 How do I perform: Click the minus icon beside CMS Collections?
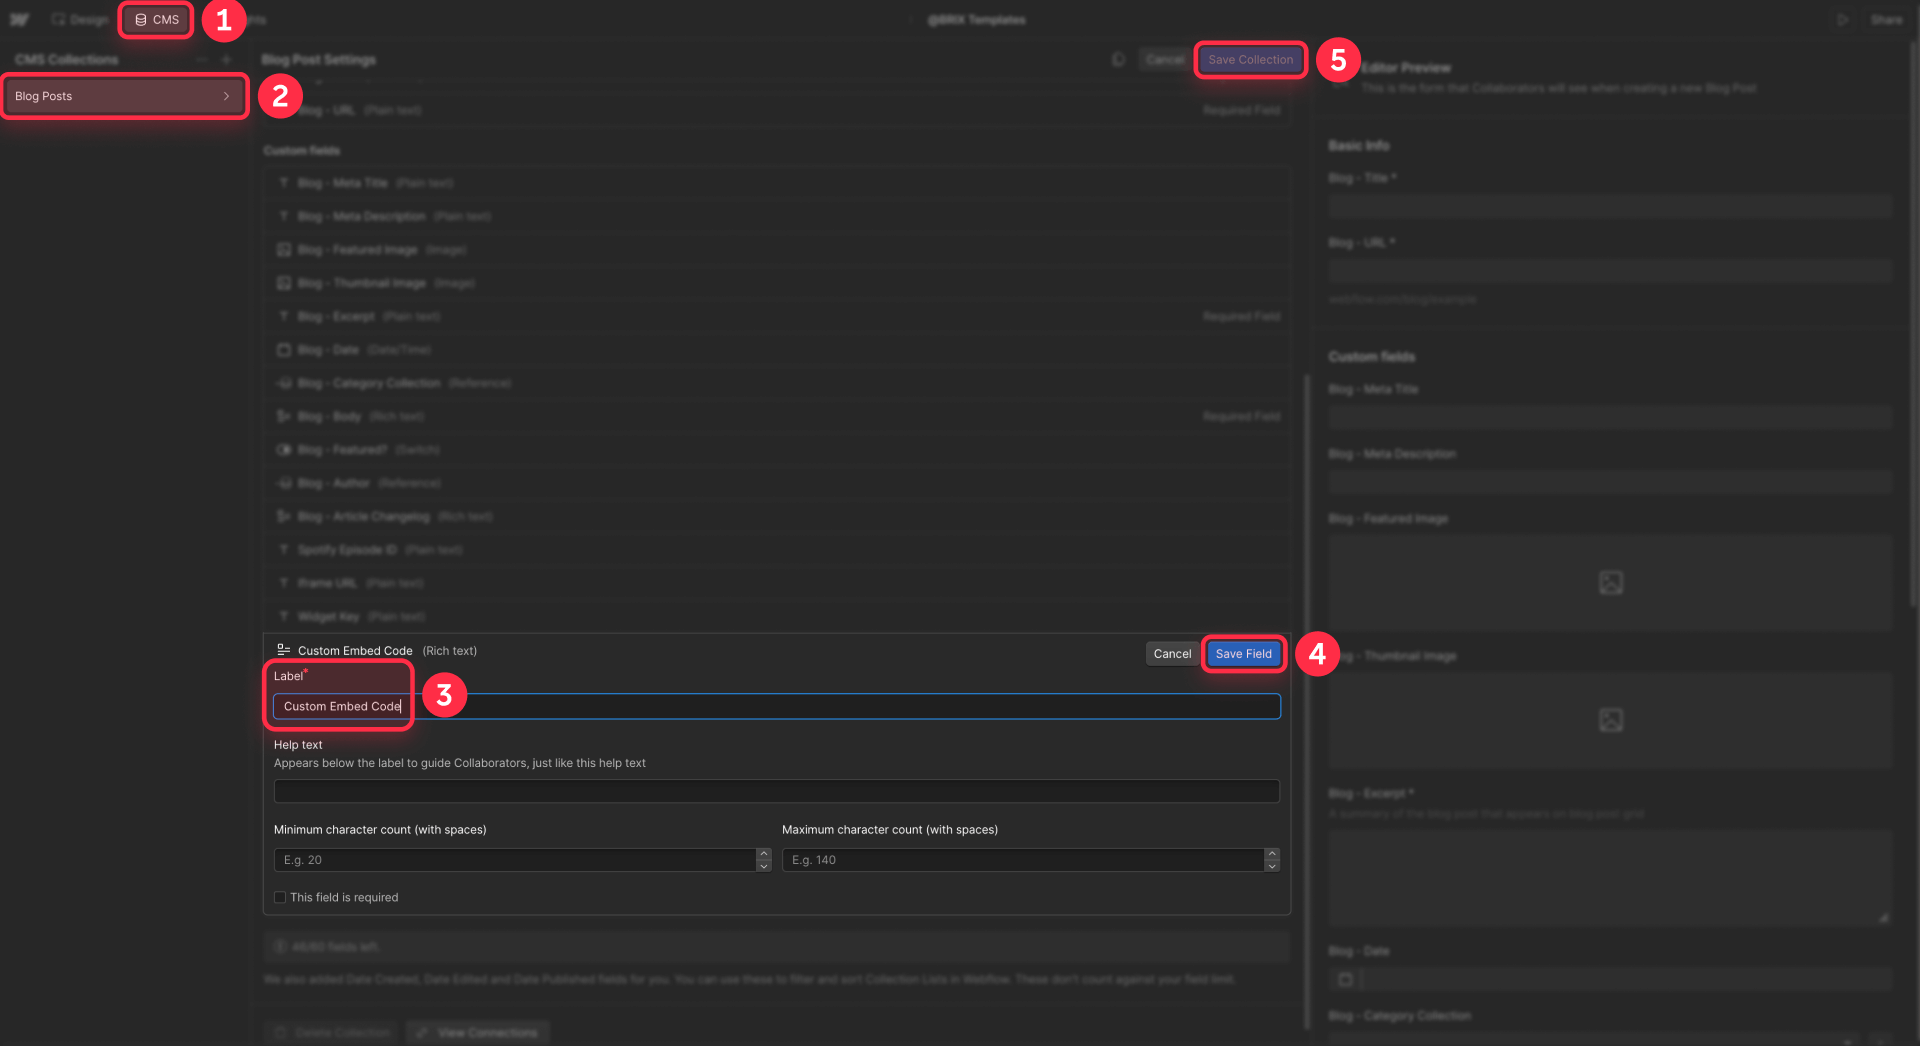201,59
